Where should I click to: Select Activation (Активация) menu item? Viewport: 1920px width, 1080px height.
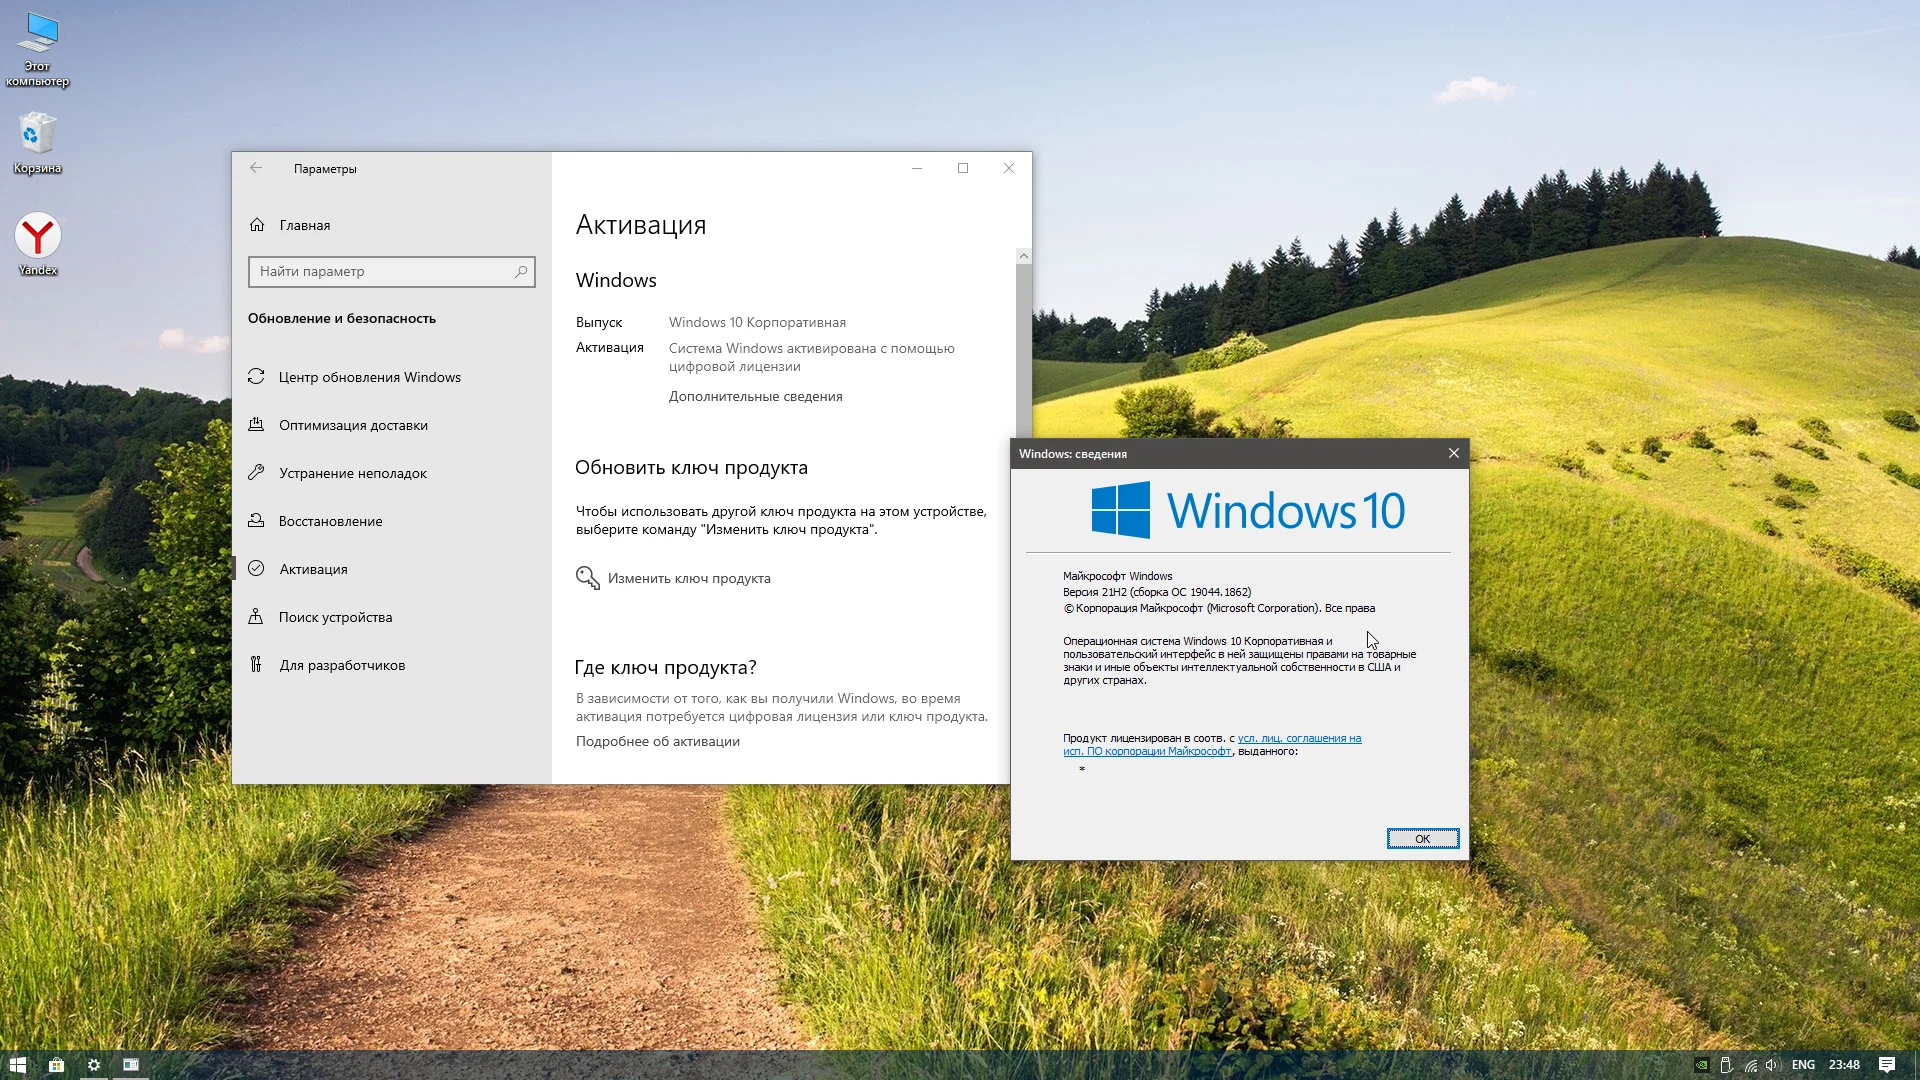[x=313, y=569]
